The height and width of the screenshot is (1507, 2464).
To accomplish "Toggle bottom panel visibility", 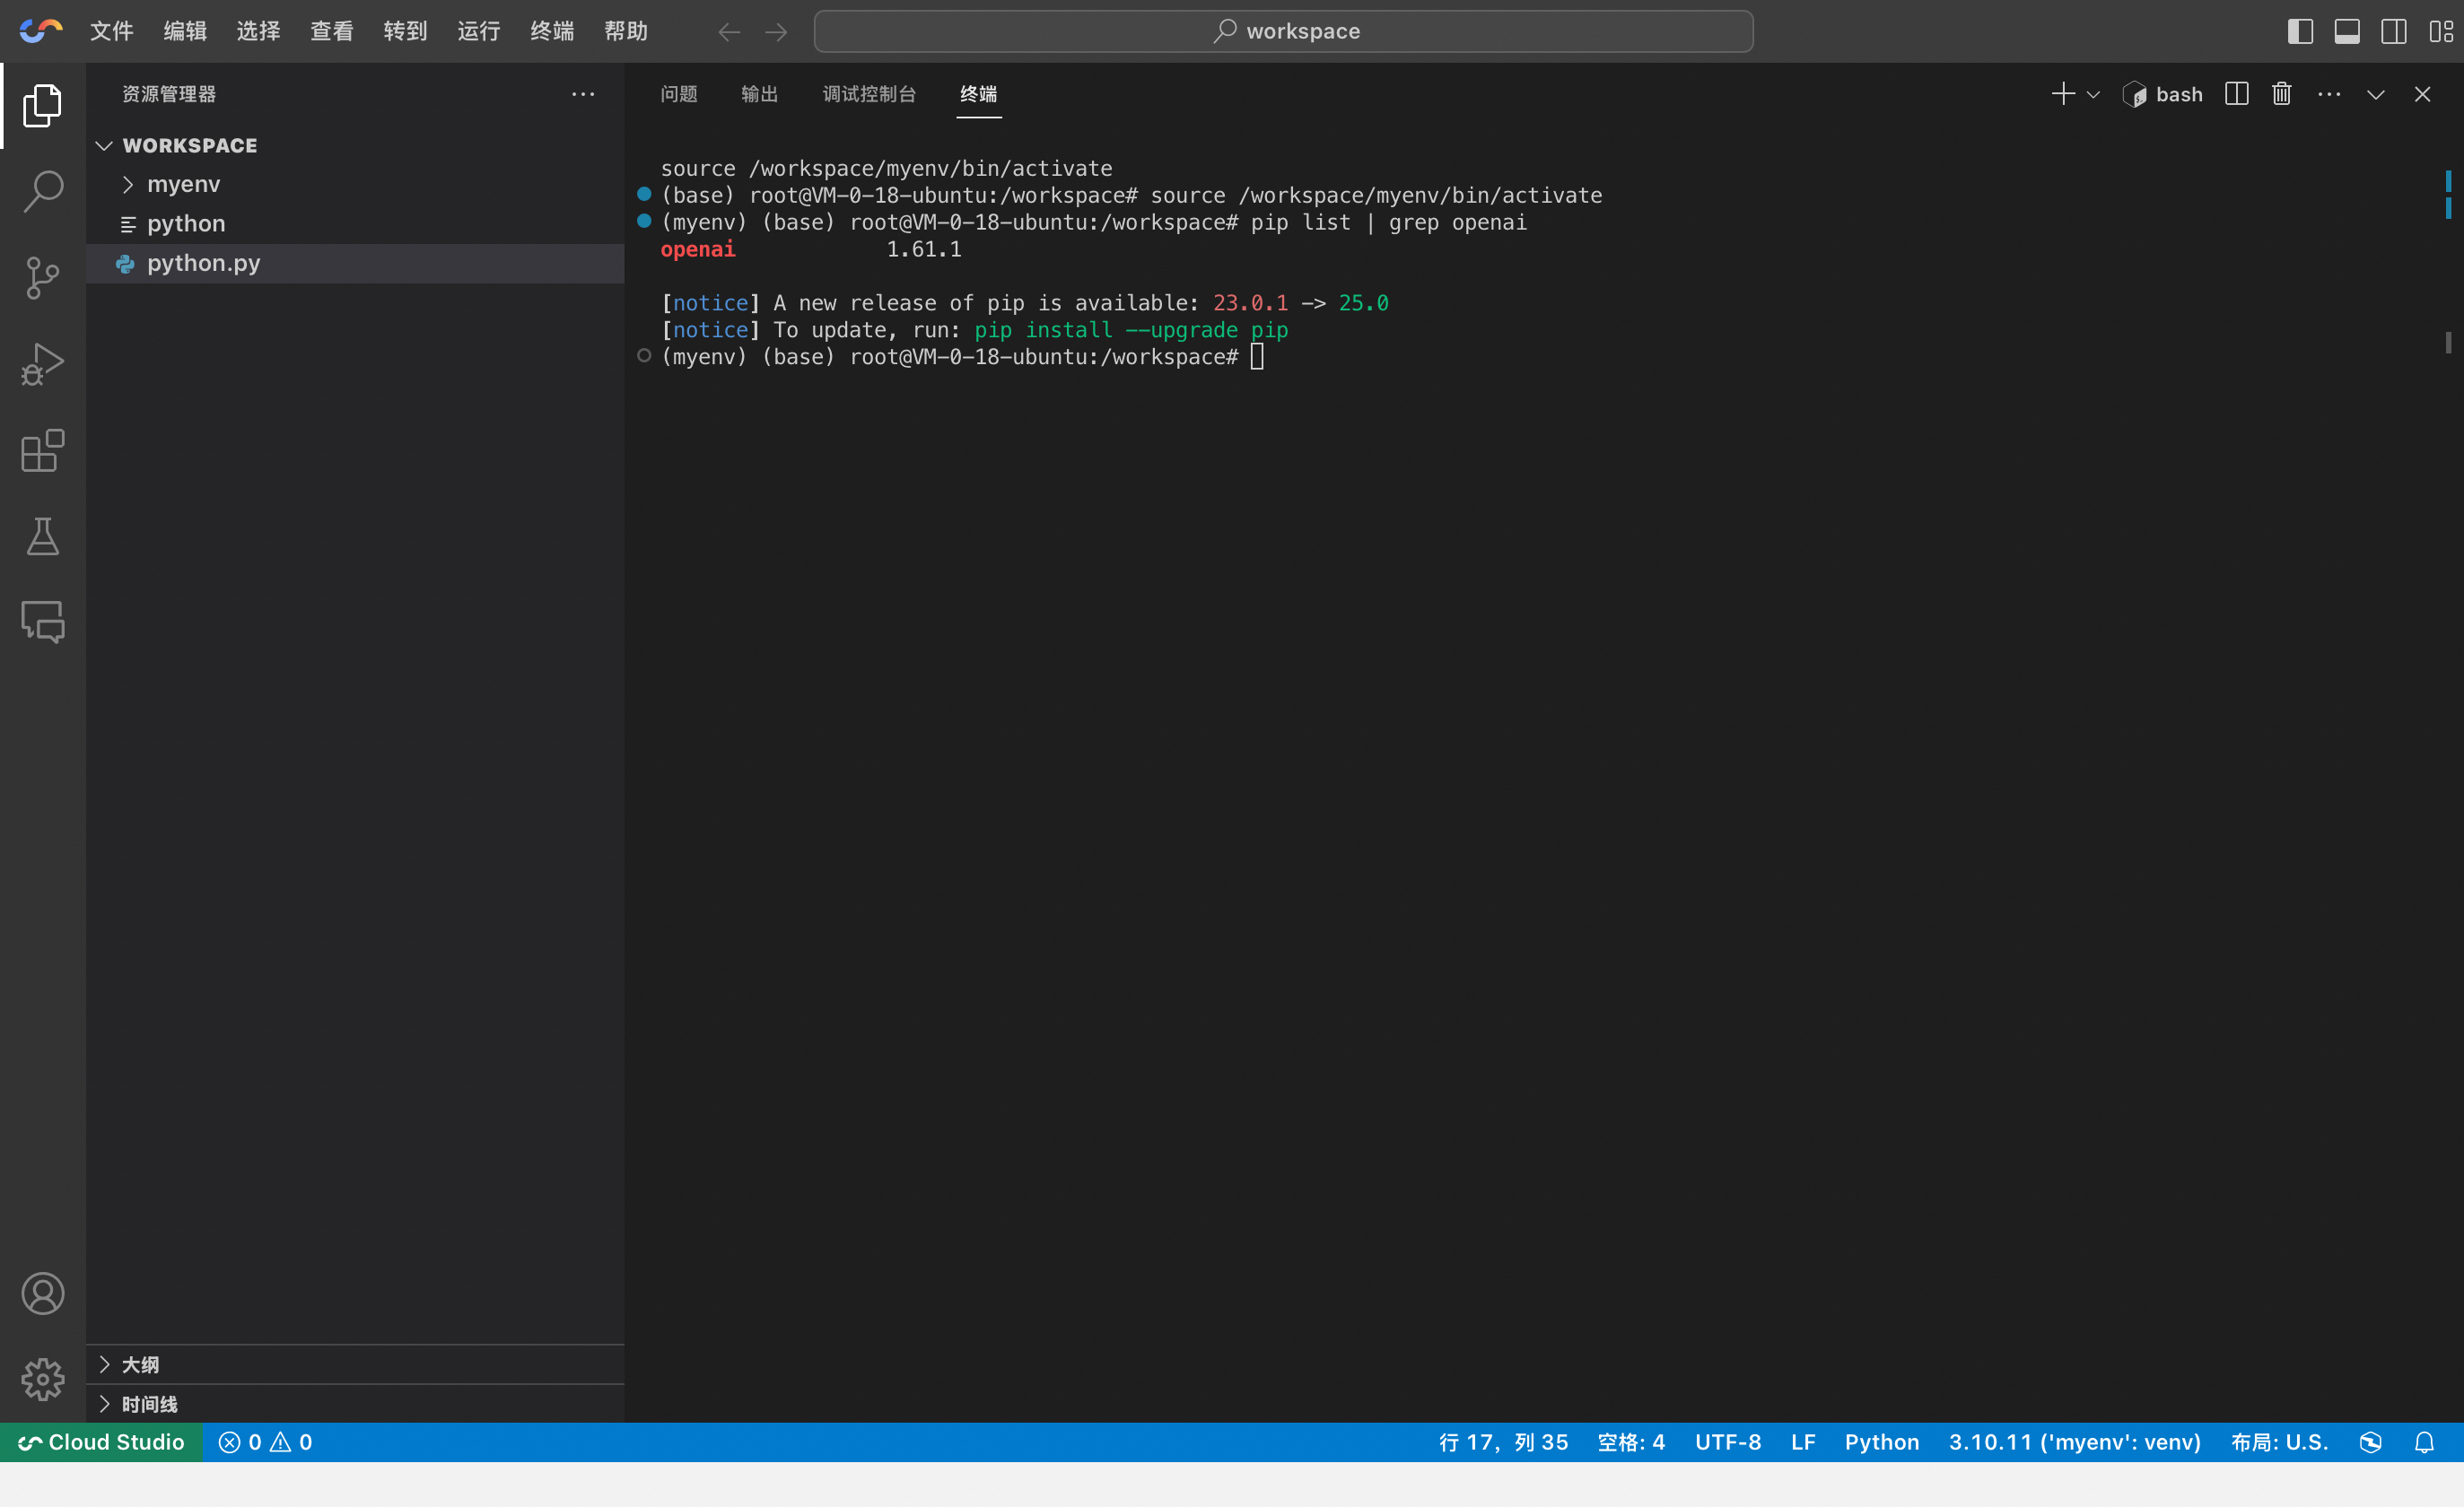I will click(x=2347, y=31).
